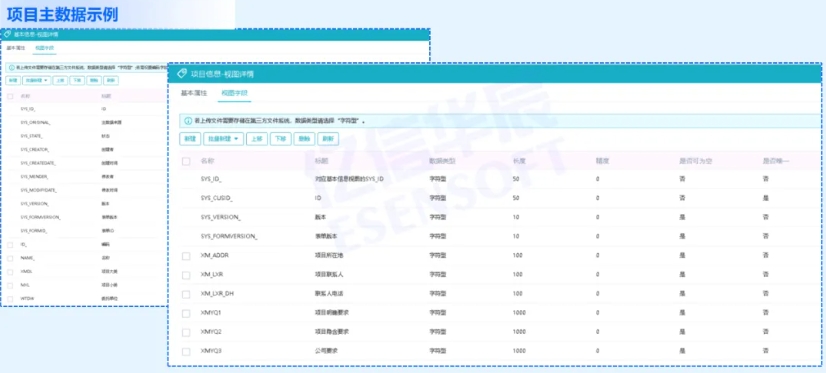Click 上移 button in 项目信息 window
Screen dimensions: 826x373
(257, 139)
